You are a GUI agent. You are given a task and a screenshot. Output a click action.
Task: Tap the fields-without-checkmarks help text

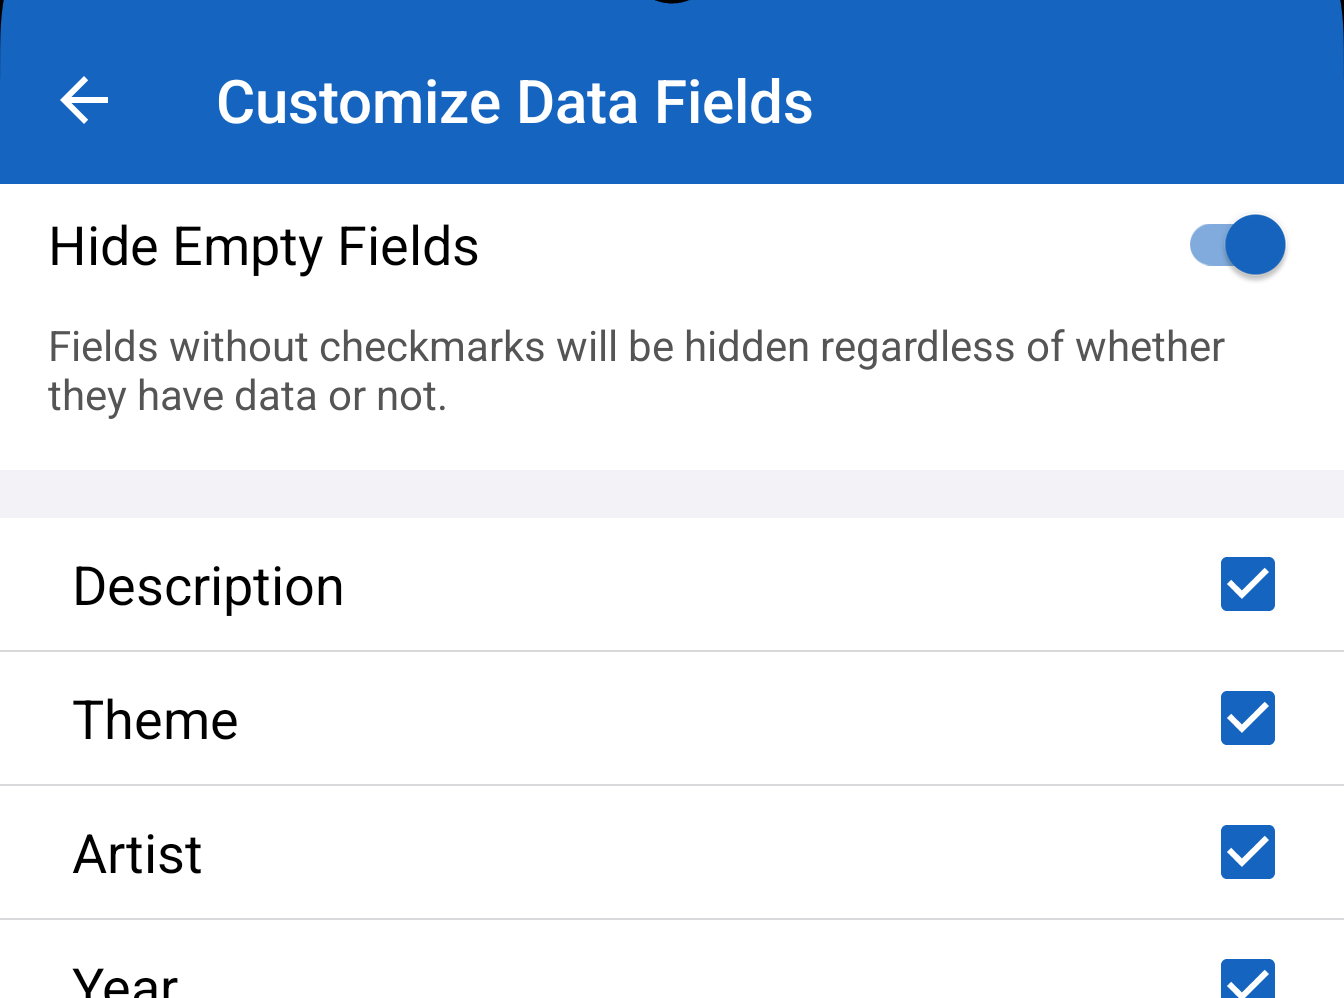click(x=636, y=371)
